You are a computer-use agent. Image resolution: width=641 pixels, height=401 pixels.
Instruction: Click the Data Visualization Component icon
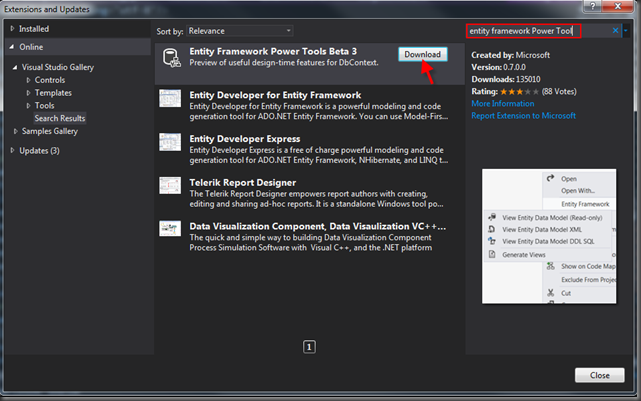pos(170,229)
